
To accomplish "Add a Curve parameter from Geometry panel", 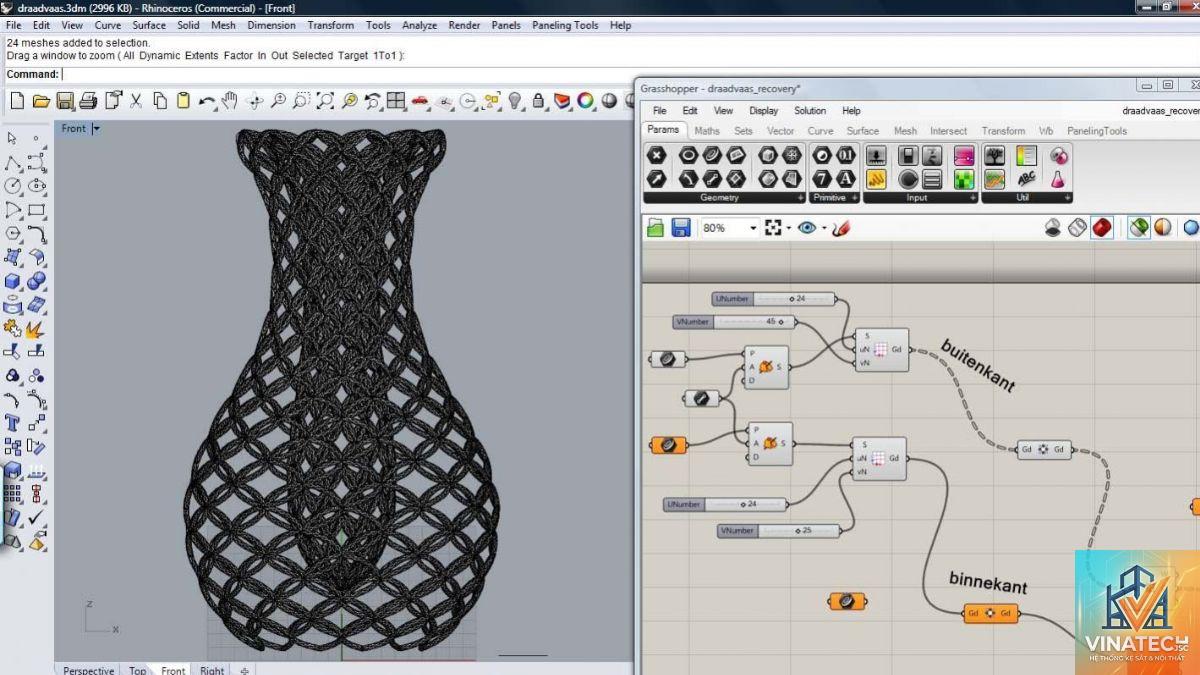I will [x=713, y=155].
